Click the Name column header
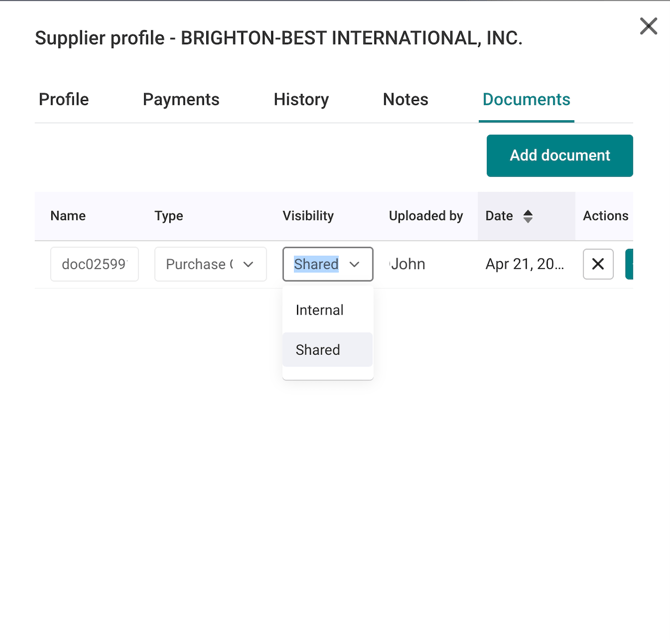The width and height of the screenshot is (670, 640). (x=68, y=216)
